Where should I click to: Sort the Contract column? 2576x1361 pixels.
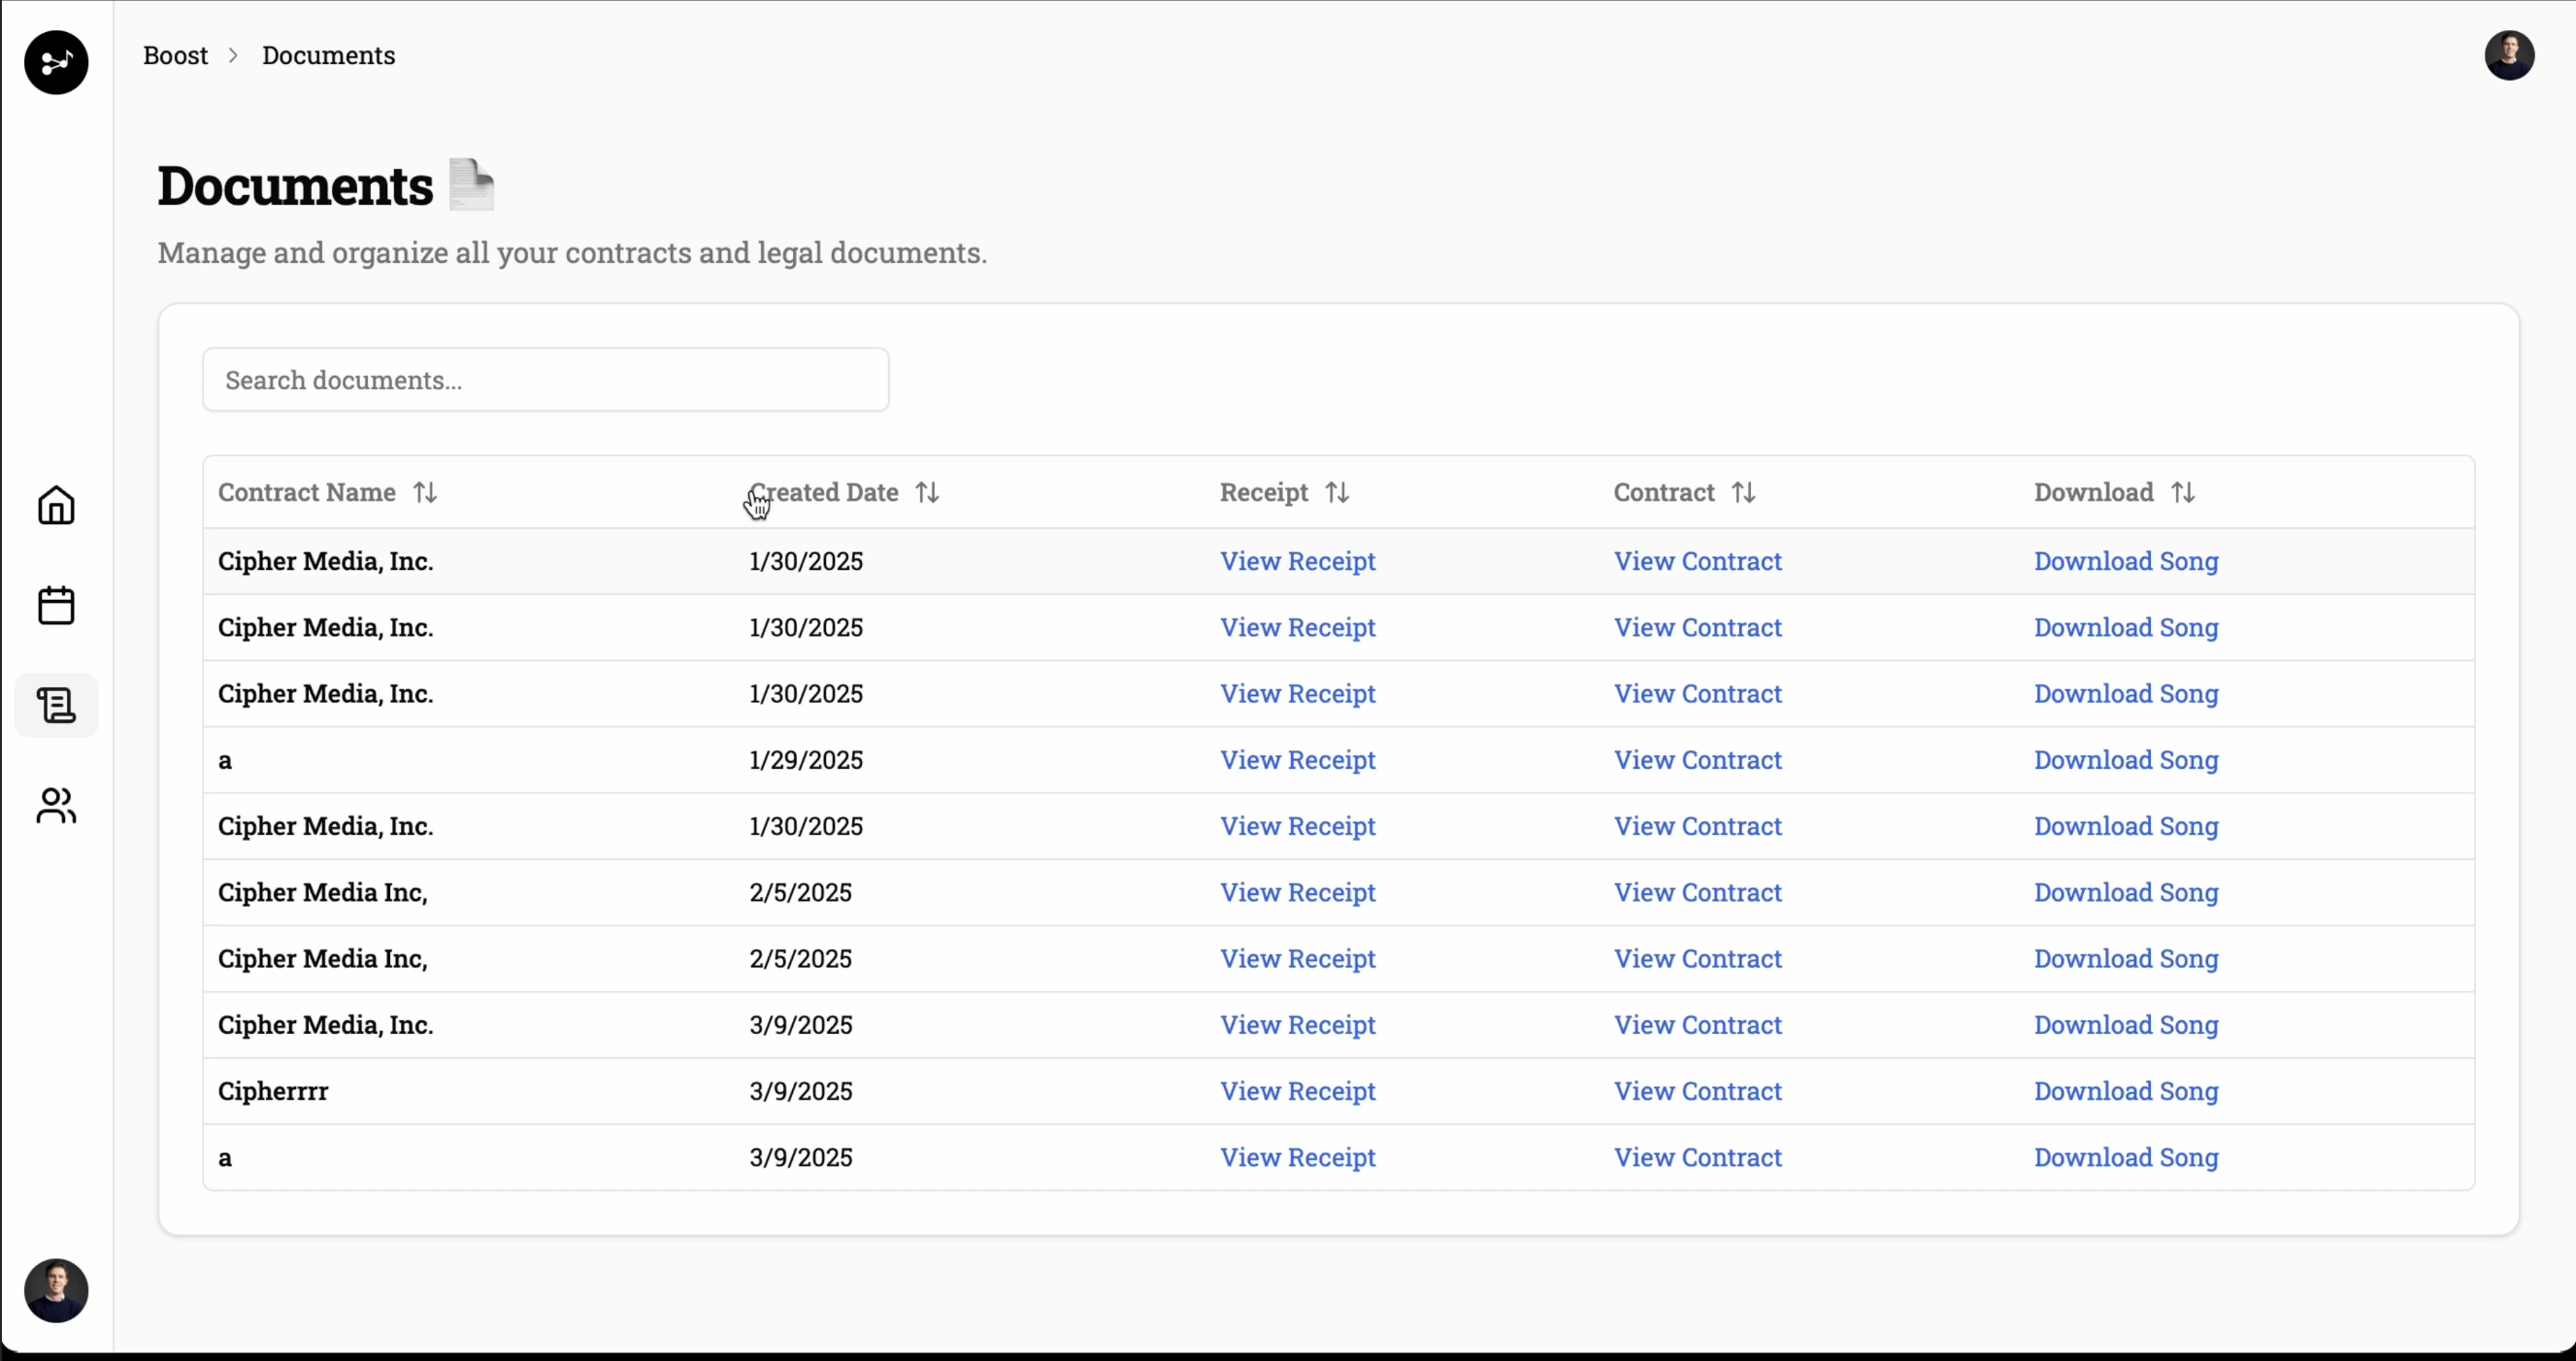coord(1743,492)
